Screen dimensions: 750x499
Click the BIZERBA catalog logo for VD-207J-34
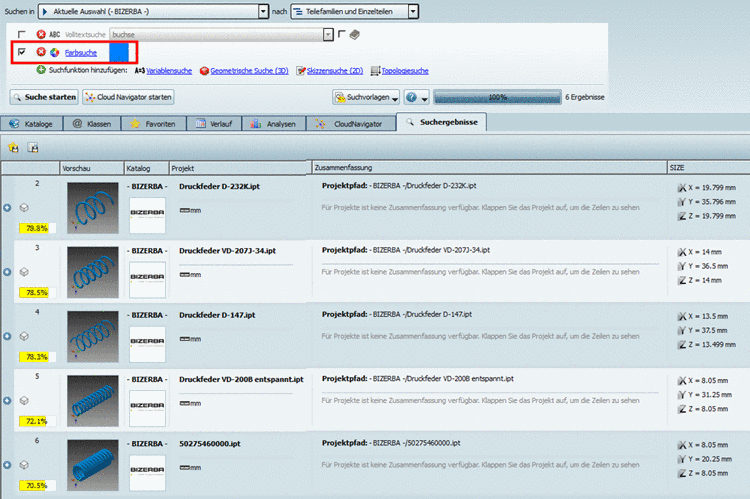(147, 280)
